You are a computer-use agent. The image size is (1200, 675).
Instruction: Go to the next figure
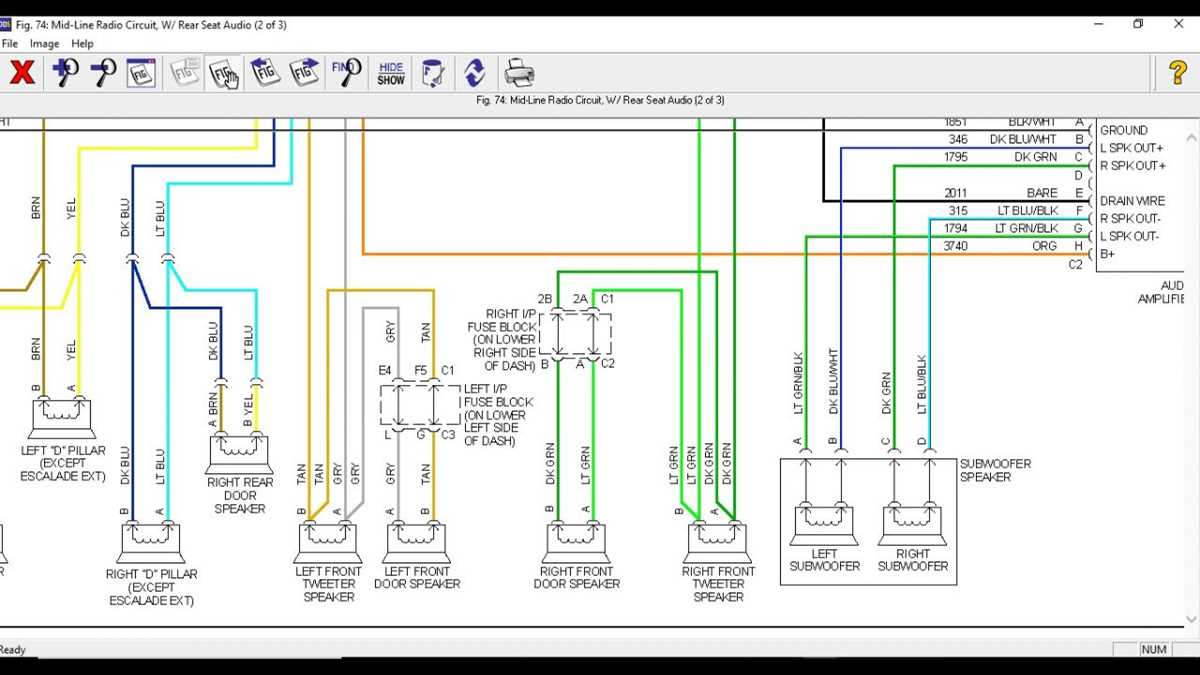coord(304,72)
